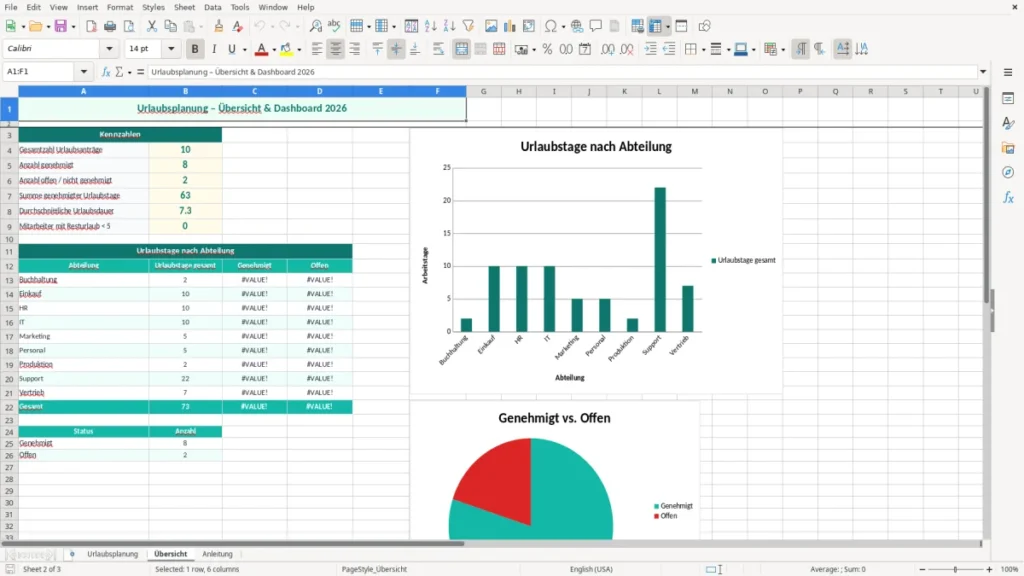This screenshot has height=576, width=1024.
Task: Click the Copy icon
Action: (x=170, y=26)
